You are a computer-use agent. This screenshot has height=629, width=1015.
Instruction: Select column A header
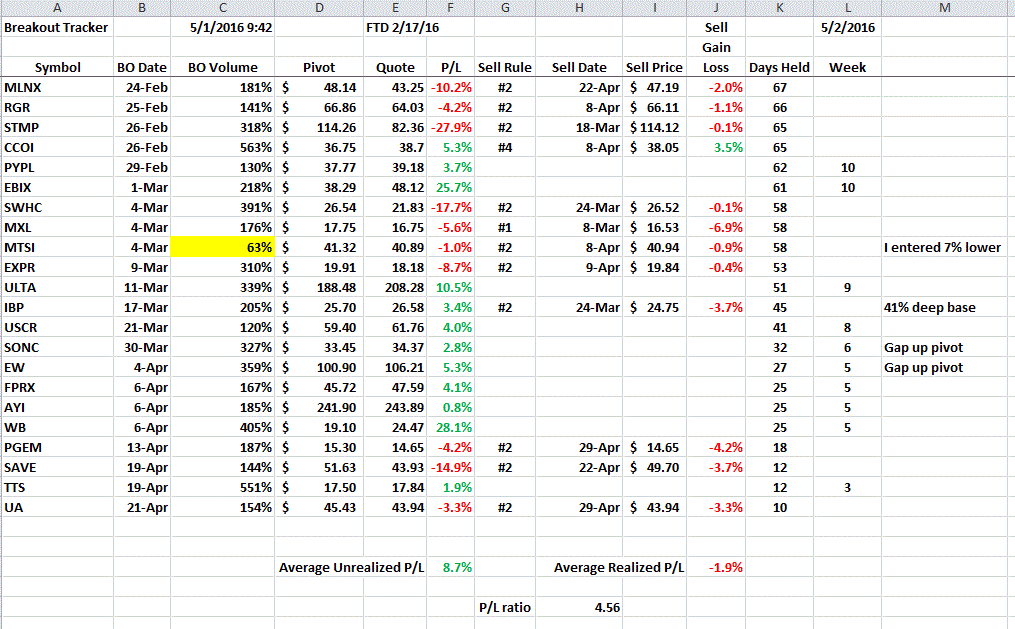(57, 8)
